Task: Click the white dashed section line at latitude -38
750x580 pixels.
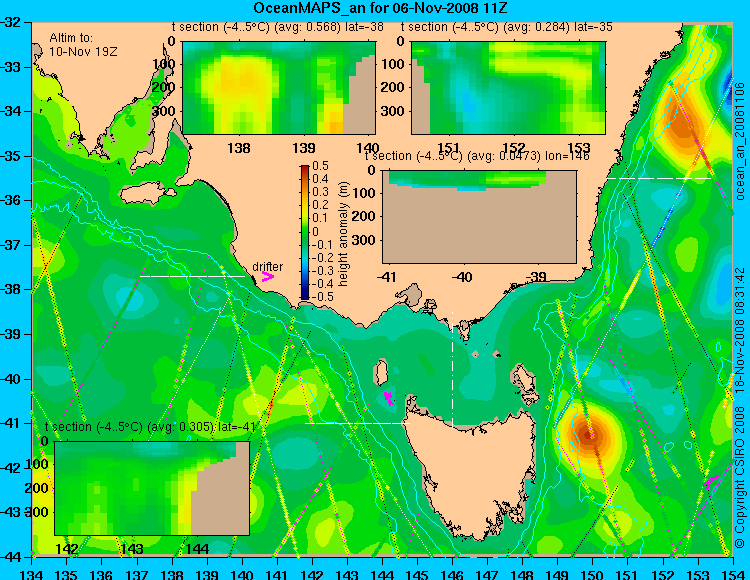Action: point(193,276)
